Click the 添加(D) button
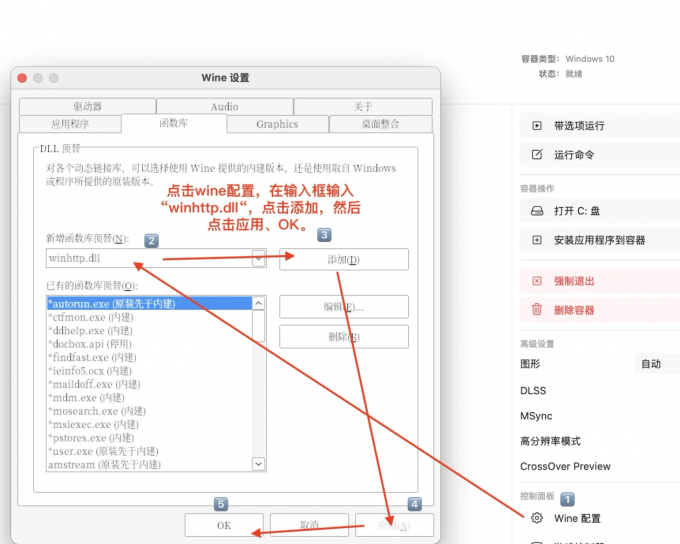The height and width of the screenshot is (544, 680). coord(343,259)
